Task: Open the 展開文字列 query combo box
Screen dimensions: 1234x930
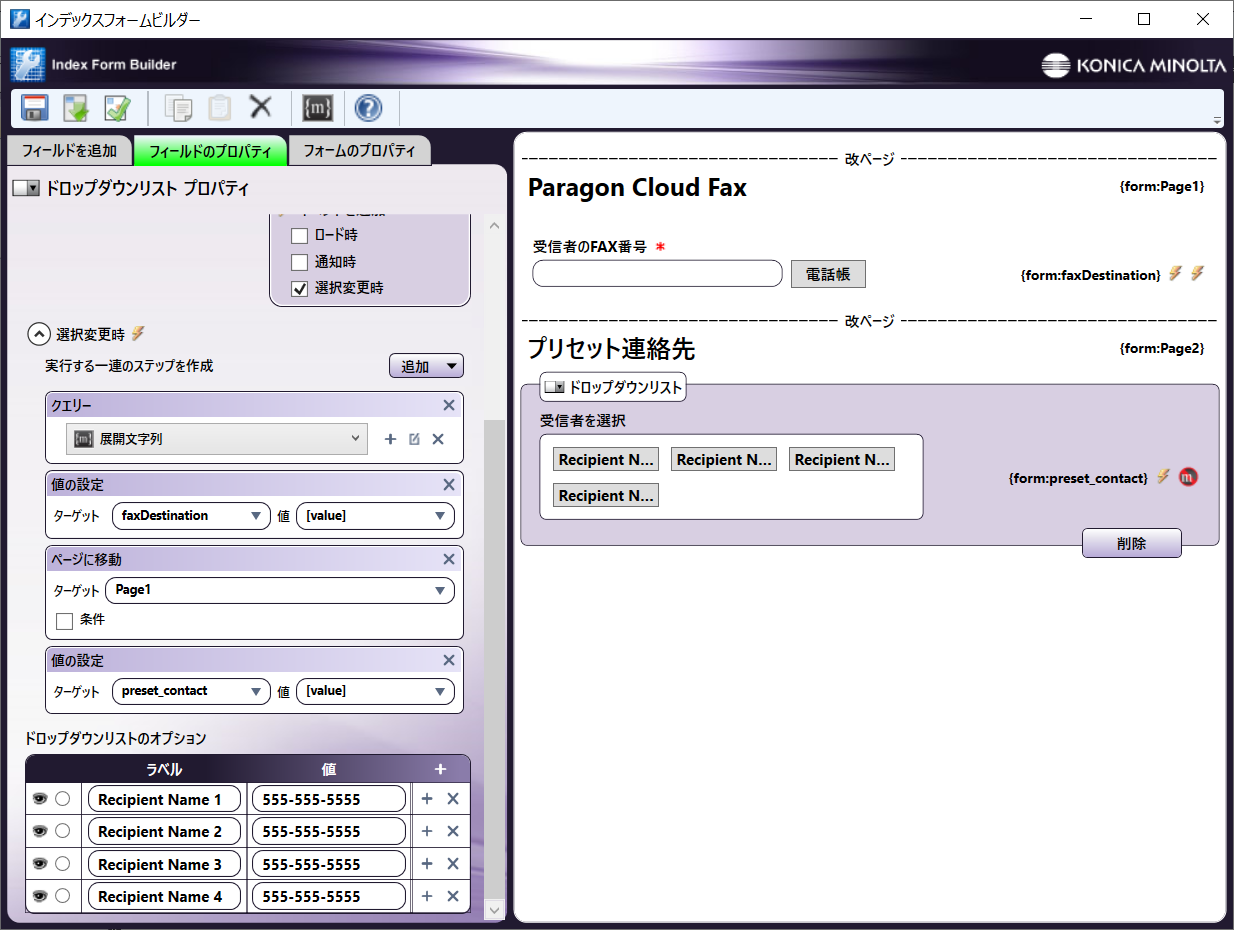Action: pos(217,439)
